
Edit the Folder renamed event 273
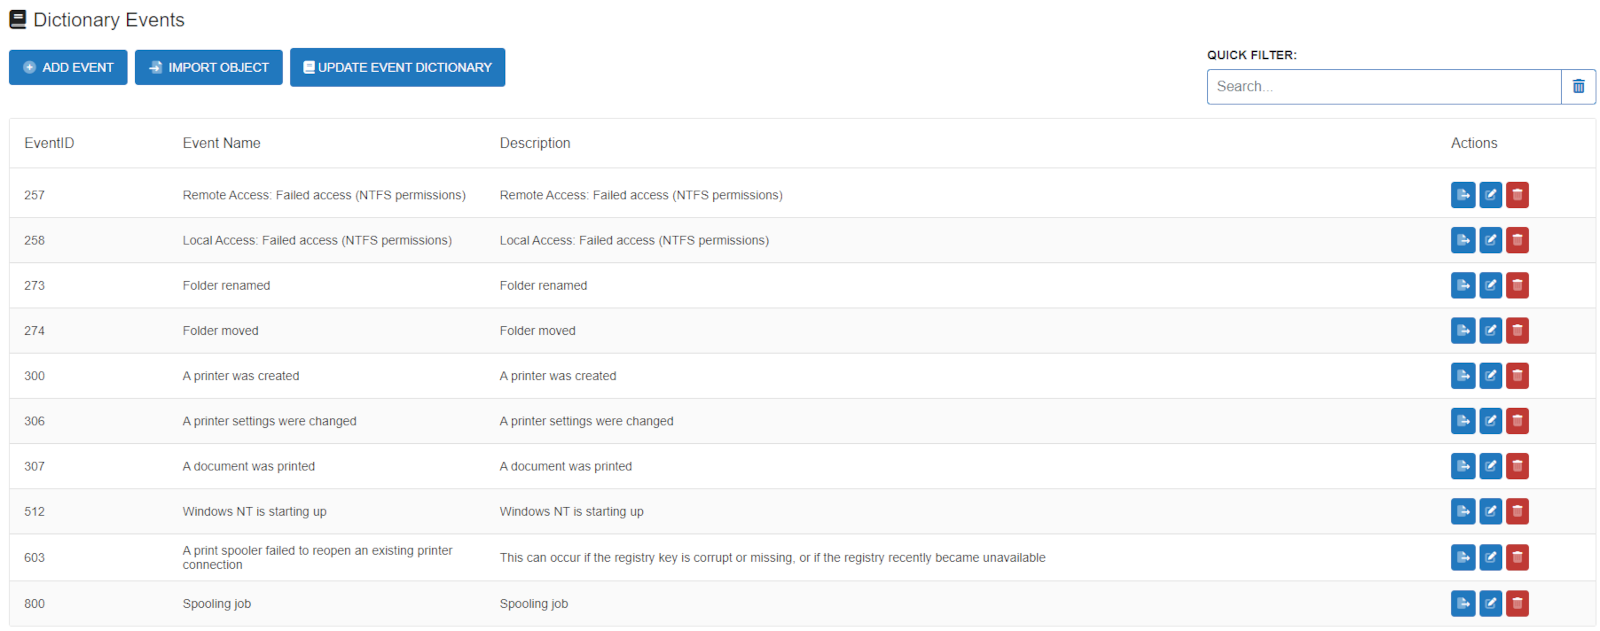pos(1490,285)
